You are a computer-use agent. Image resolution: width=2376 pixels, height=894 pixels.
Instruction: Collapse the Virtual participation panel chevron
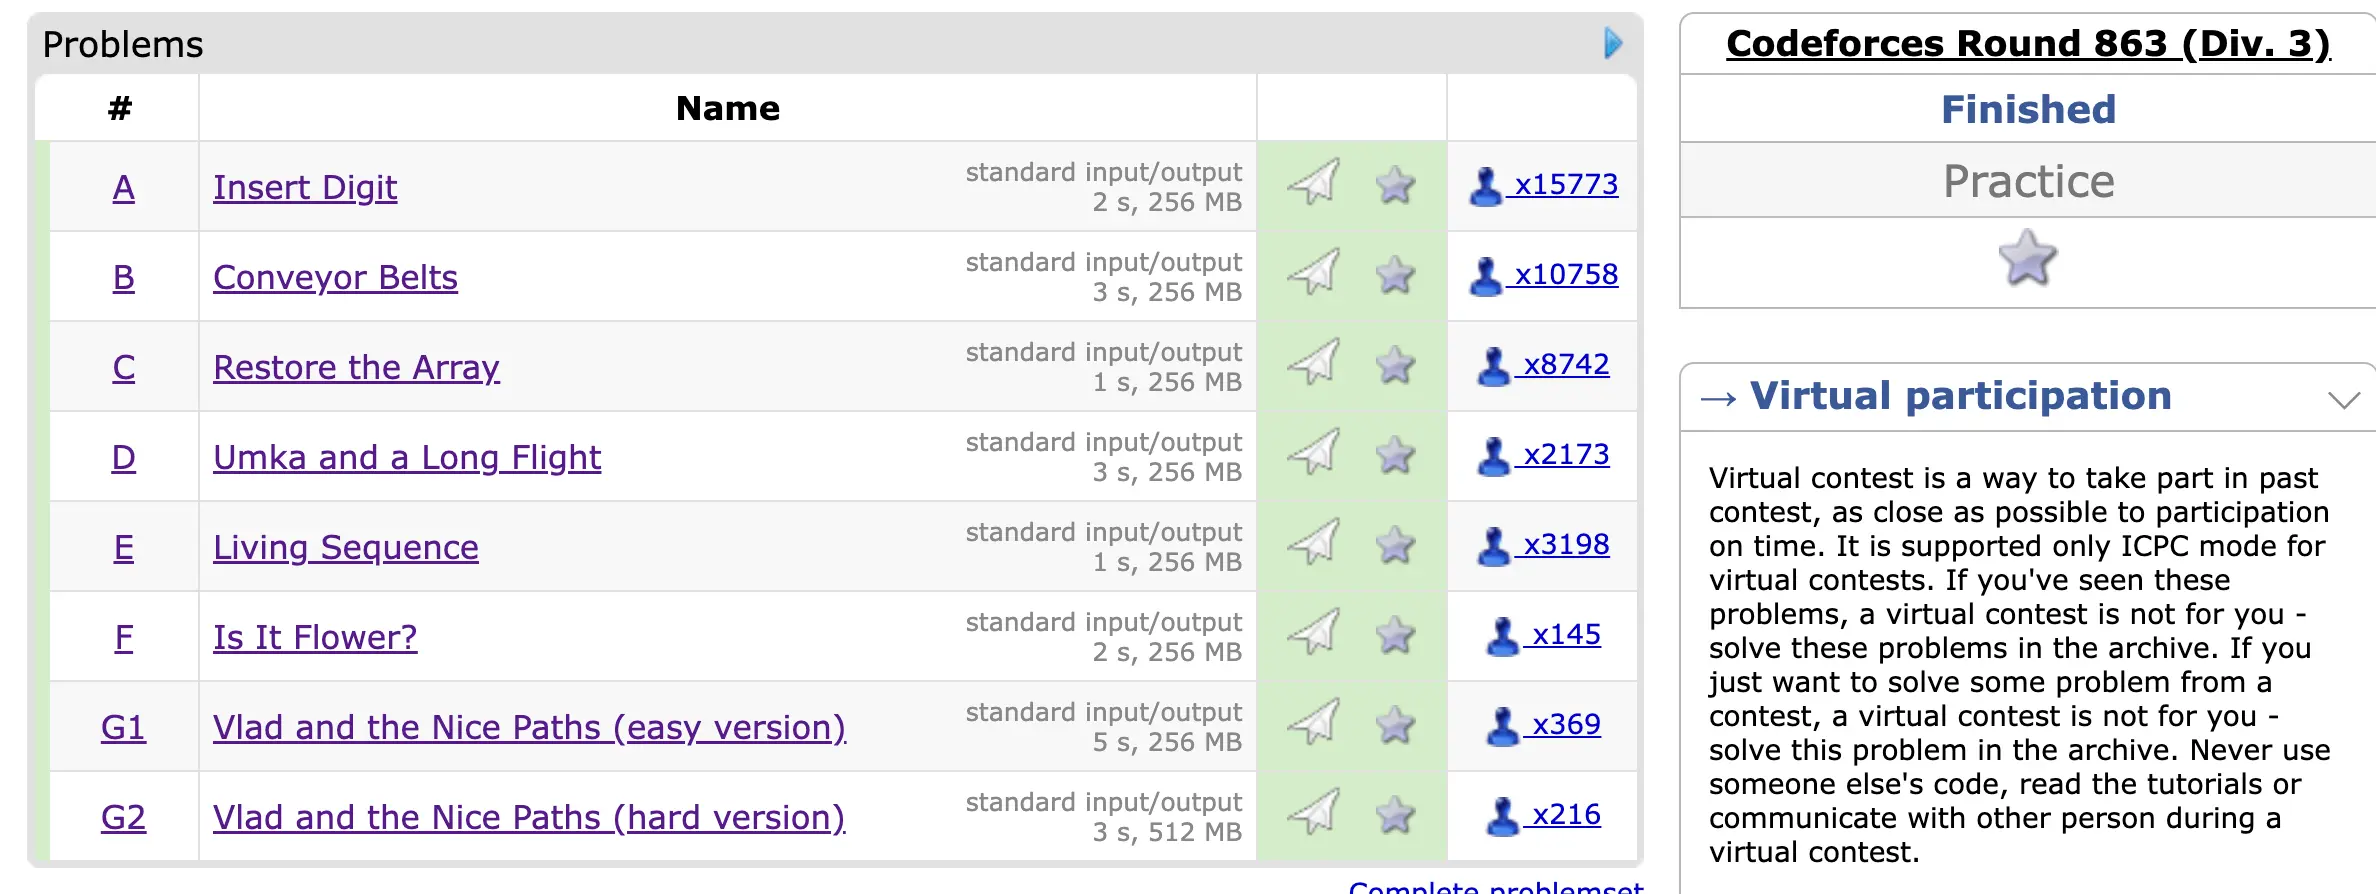(2344, 400)
